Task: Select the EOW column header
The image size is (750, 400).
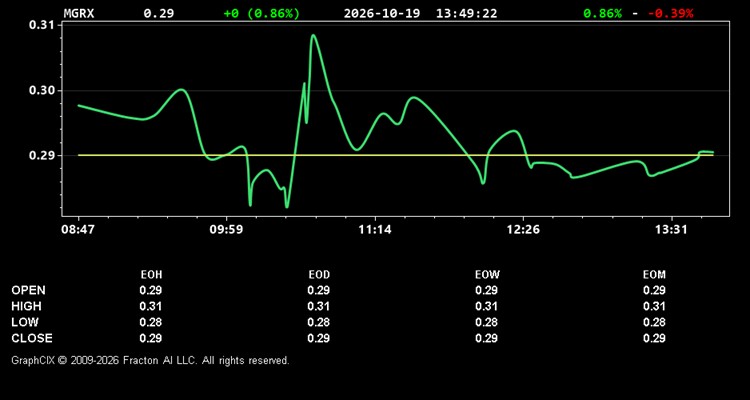Action: click(487, 275)
